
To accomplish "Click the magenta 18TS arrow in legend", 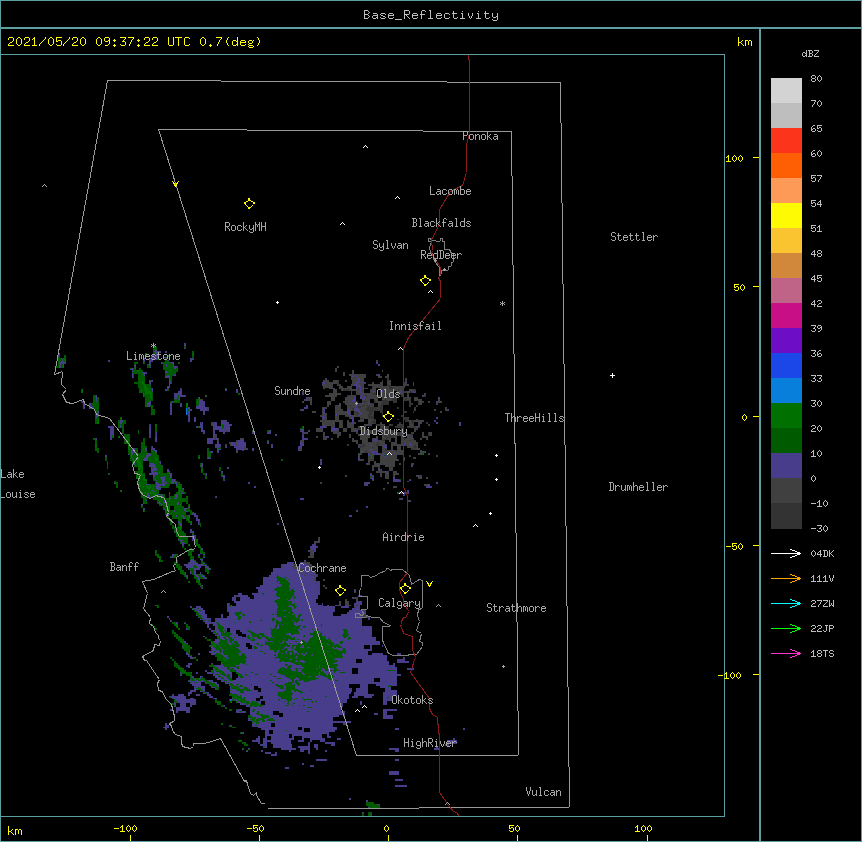I will pos(786,653).
